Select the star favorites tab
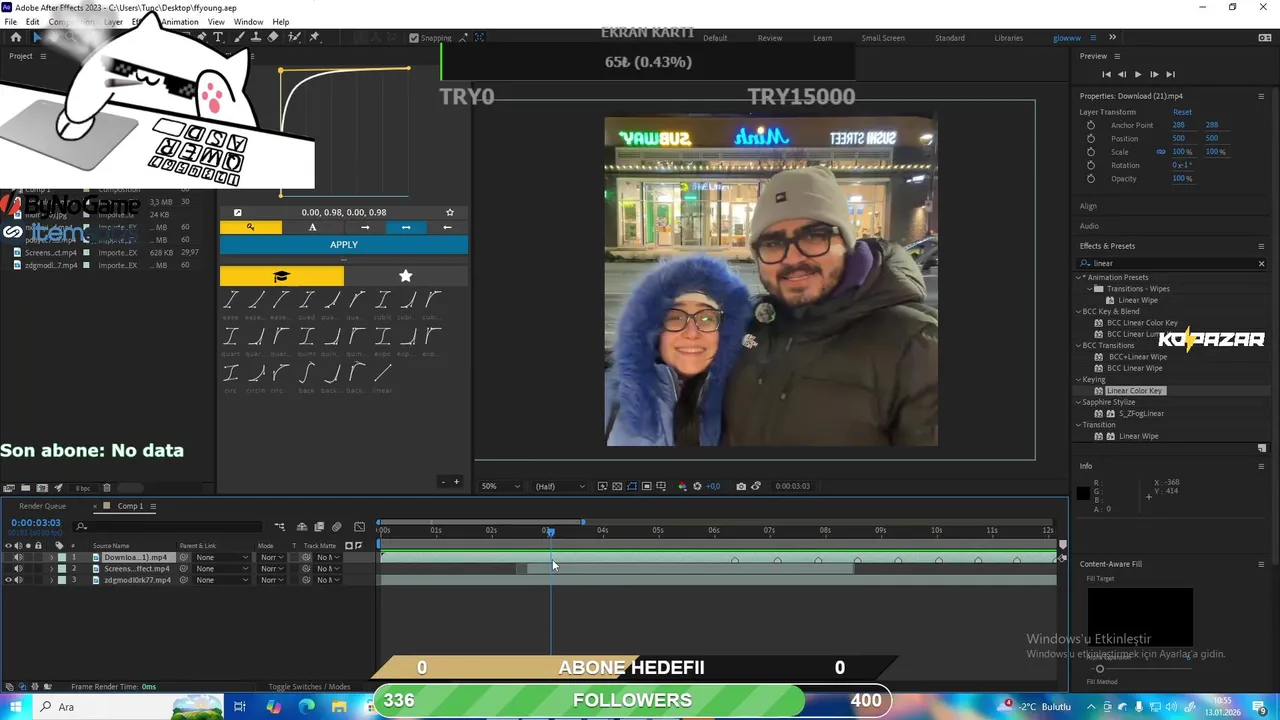Screen dimensions: 1280x720 [405, 276]
